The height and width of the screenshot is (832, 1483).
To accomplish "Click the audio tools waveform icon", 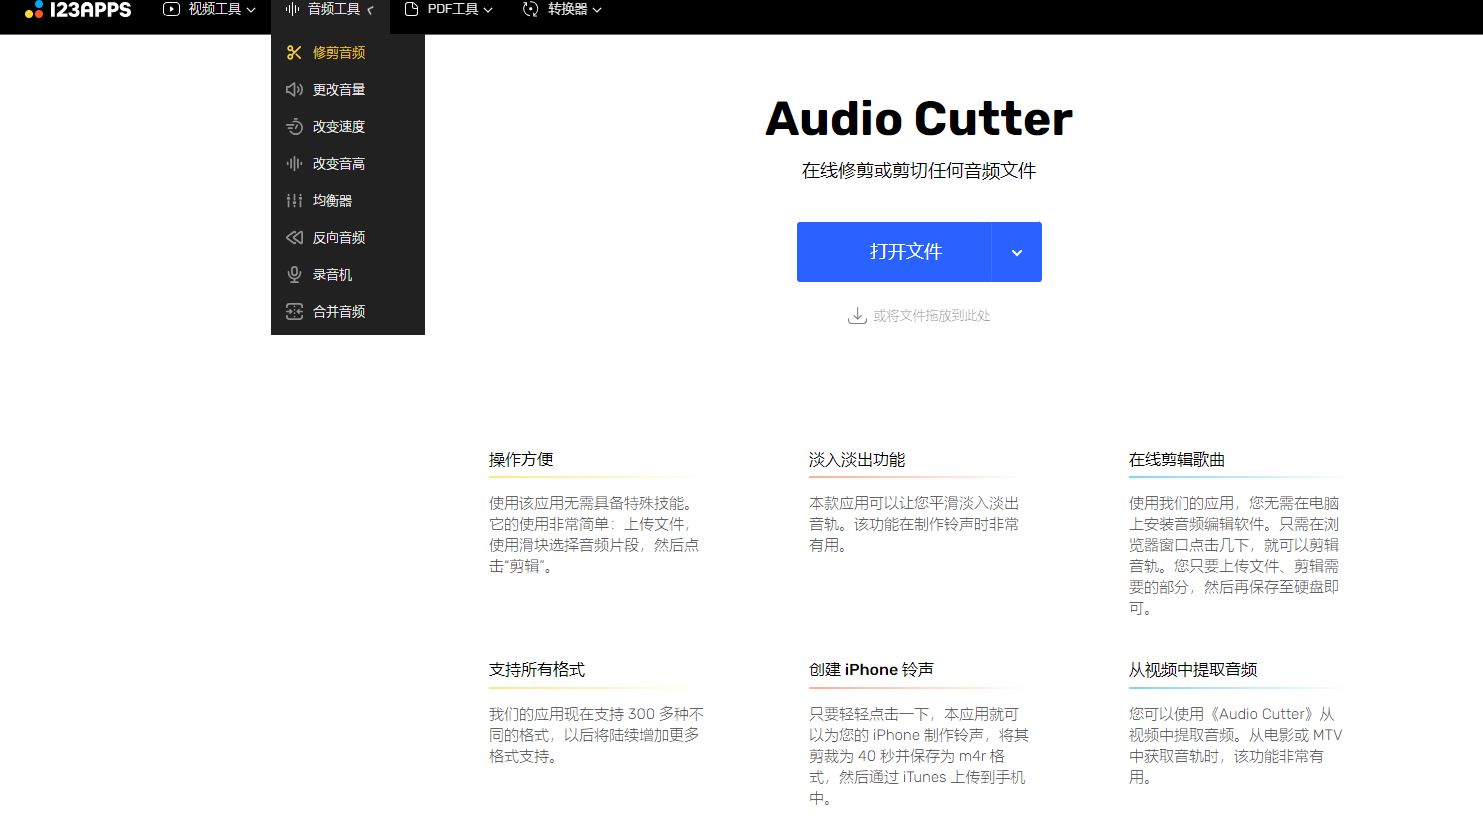I will (292, 9).
